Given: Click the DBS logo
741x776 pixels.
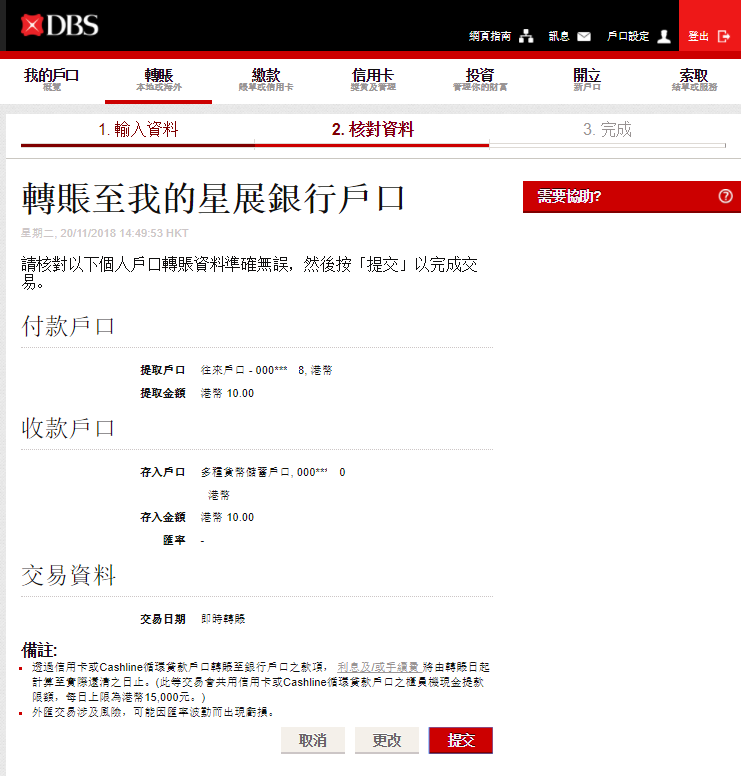Looking at the screenshot, I should click(60, 25).
